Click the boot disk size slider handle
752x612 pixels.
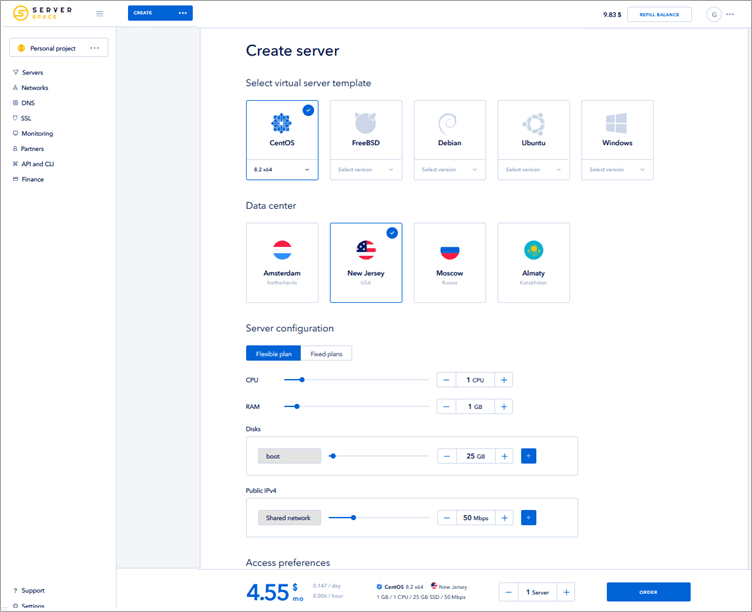pos(333,456)
